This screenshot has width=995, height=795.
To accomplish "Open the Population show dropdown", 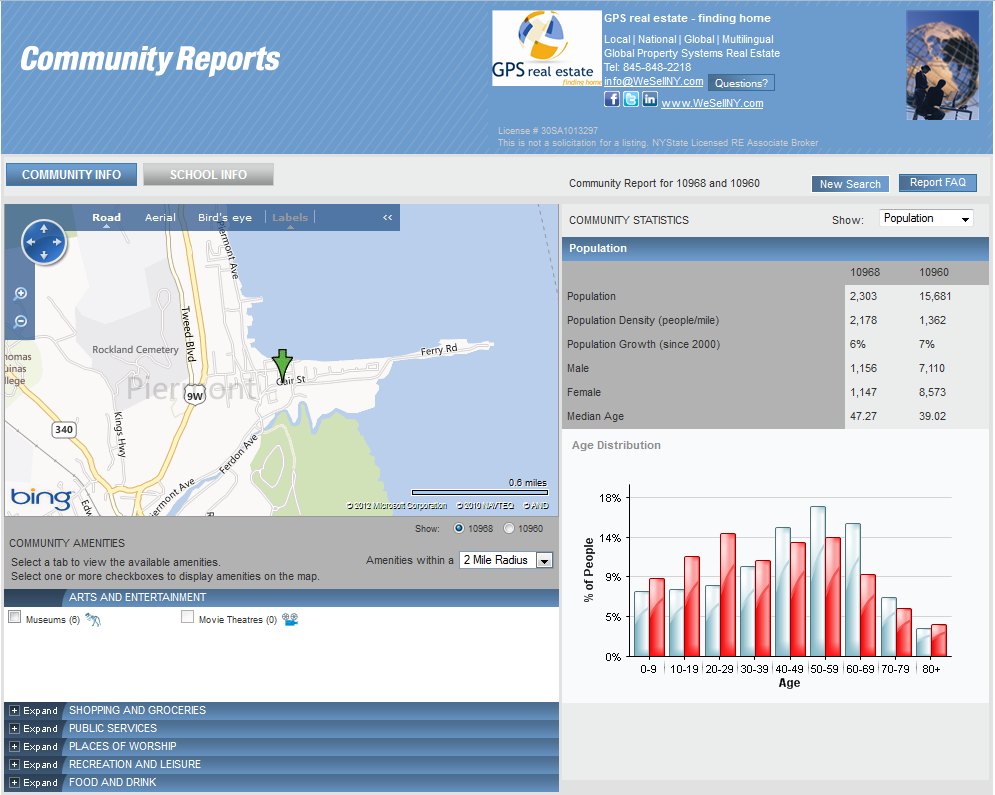I will tap(925, 218).
